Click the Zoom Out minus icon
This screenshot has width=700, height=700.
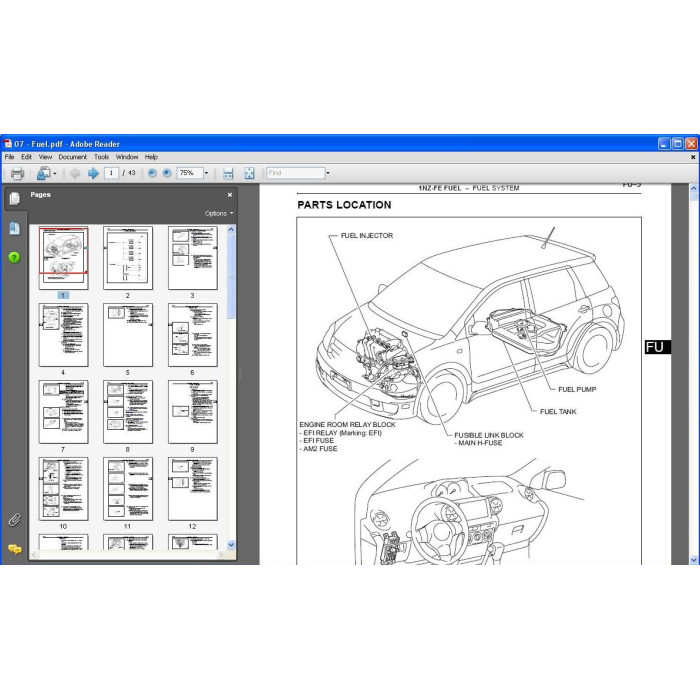(152, 173)
